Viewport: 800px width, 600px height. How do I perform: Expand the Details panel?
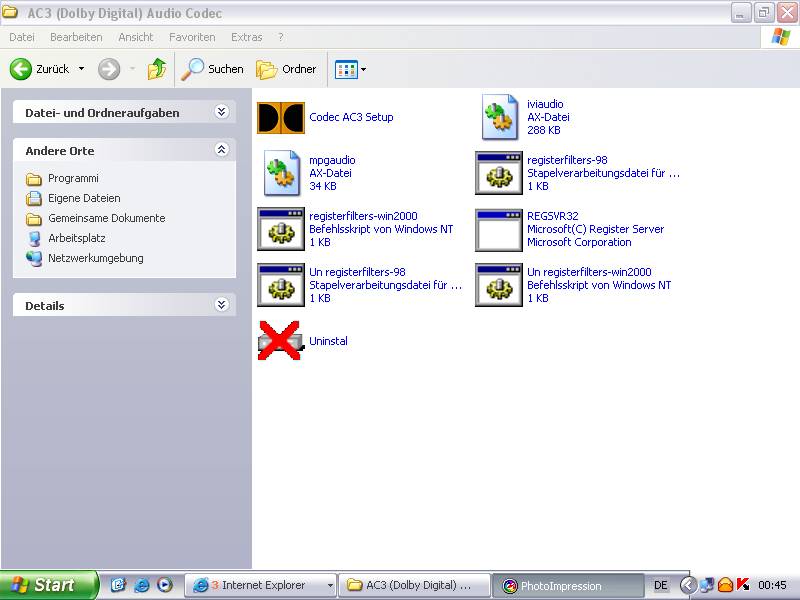(x=221, y=305)
